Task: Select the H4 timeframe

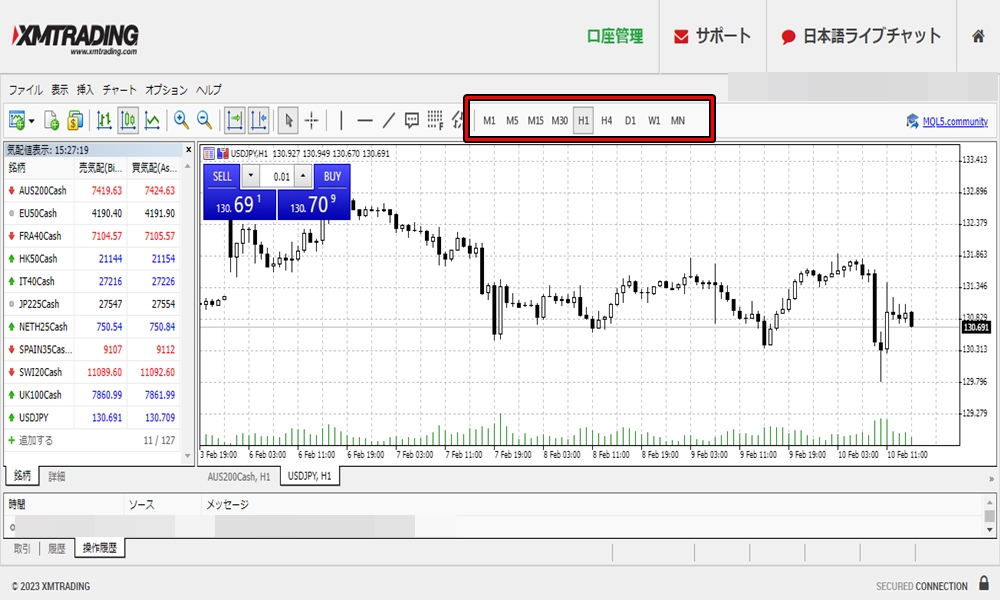Action: pyautogui.click(x=606, y=121)
